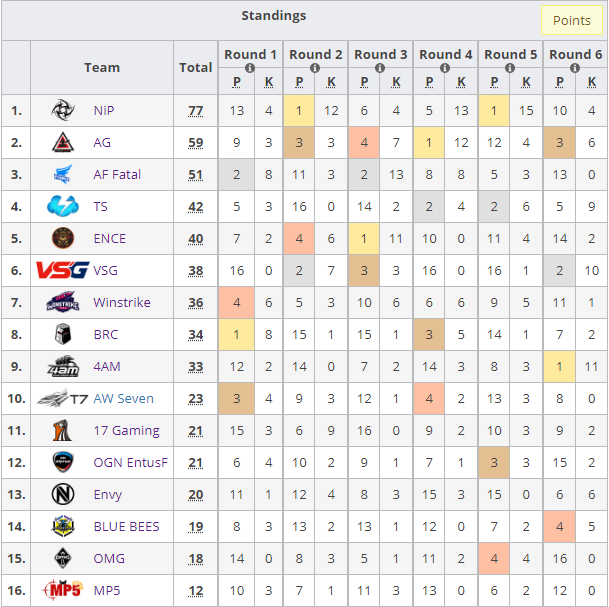Click NiP's total score 77

tap(195, 111)
